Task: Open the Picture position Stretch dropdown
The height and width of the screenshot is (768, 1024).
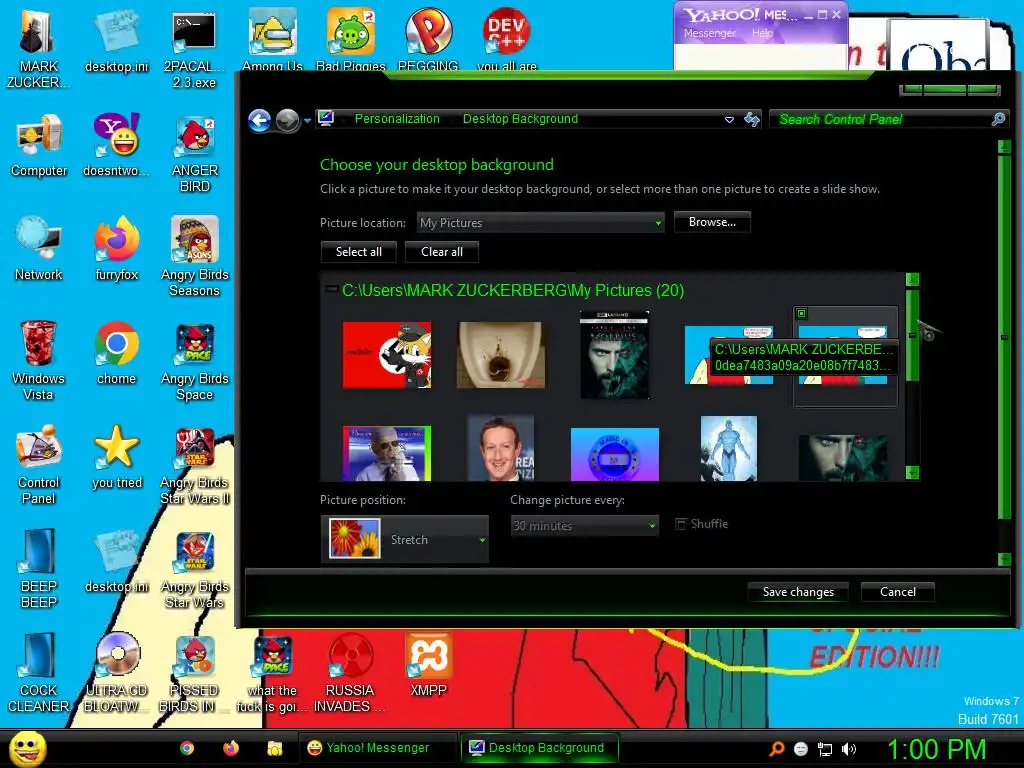Action: tap(405, 539)
